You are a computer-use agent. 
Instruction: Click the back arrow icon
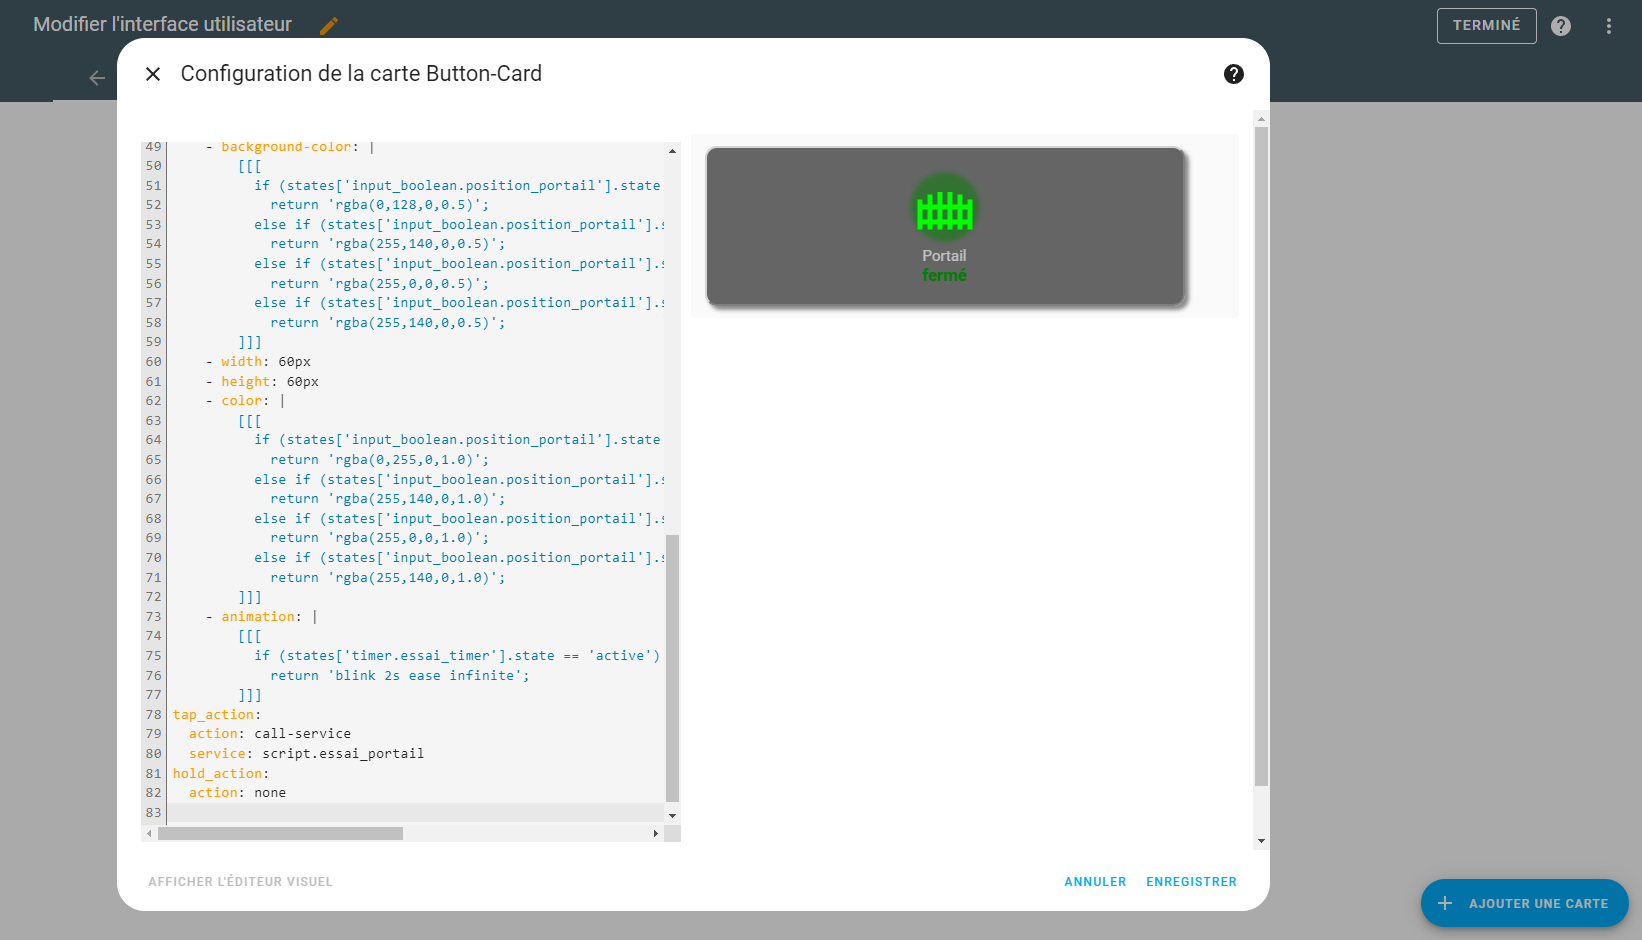(97, 78)
